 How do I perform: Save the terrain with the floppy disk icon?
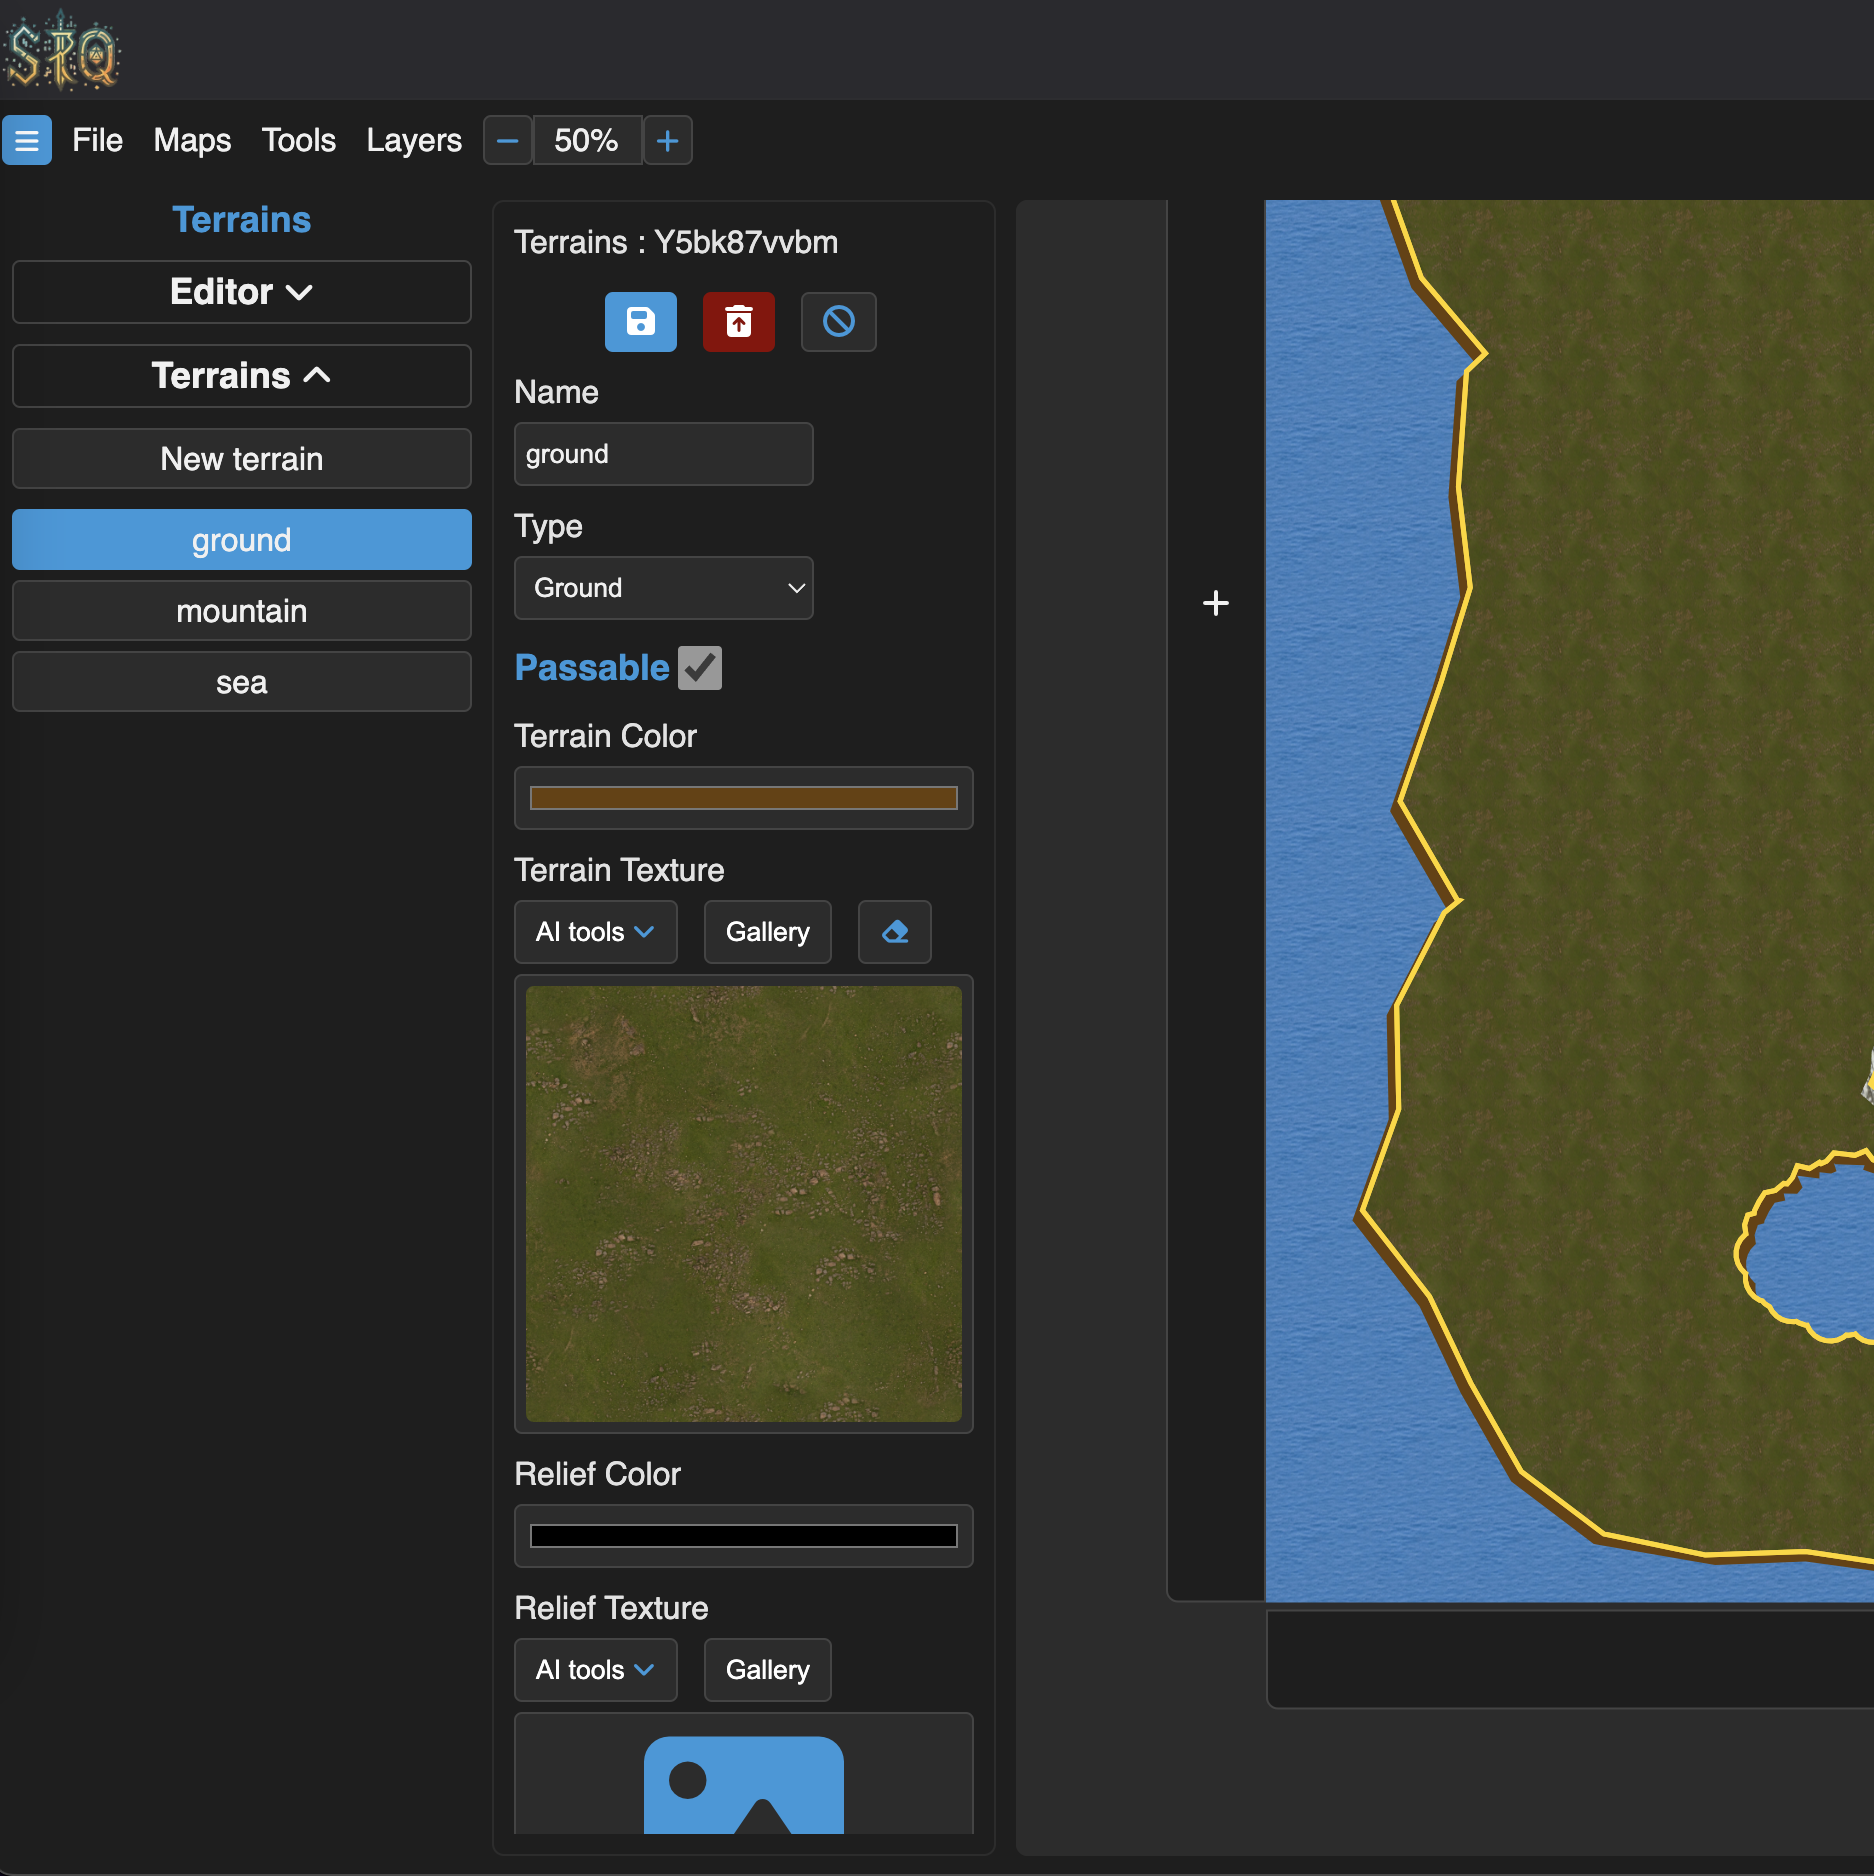(640, 322)
